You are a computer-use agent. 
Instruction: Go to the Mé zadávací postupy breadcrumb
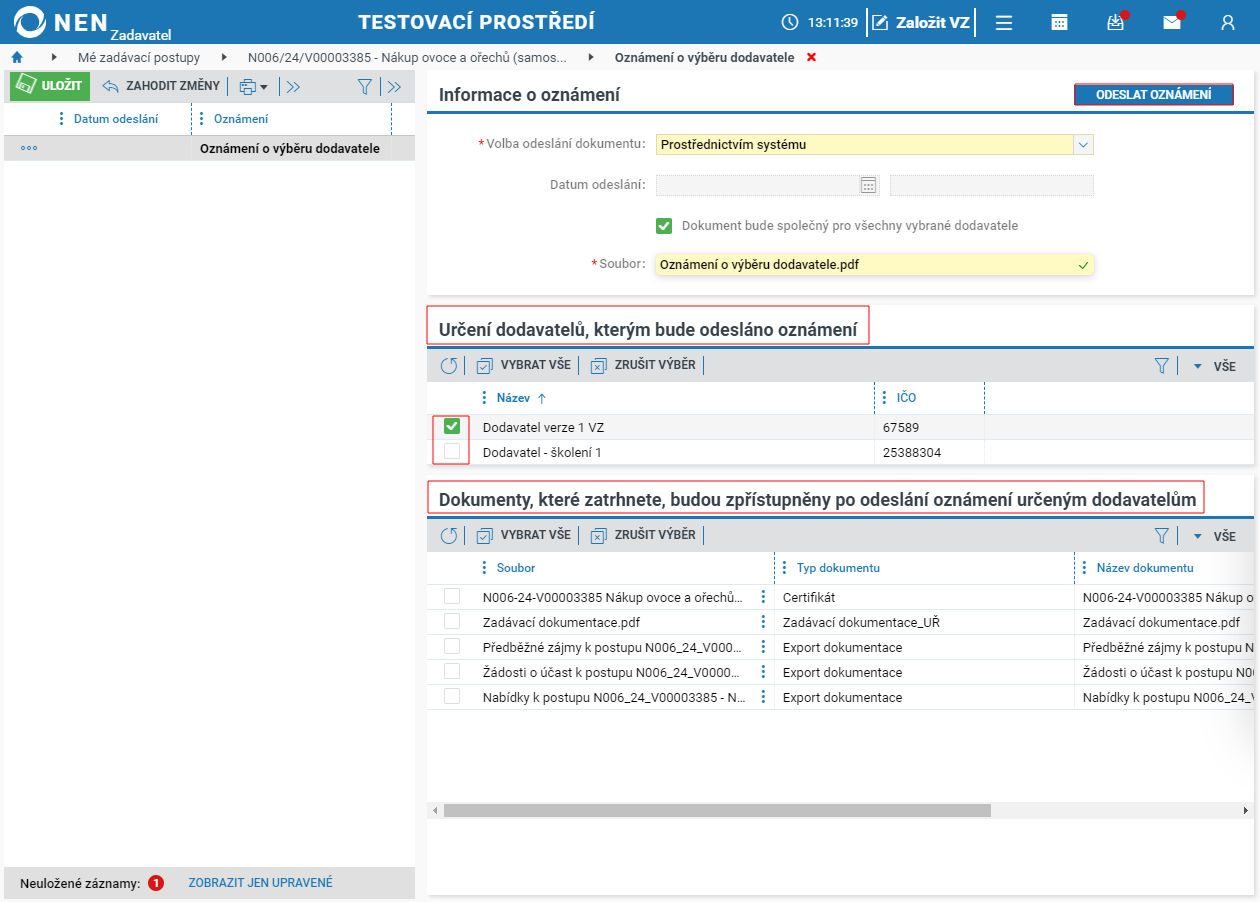pyautogui.click(x=139, y=58)
